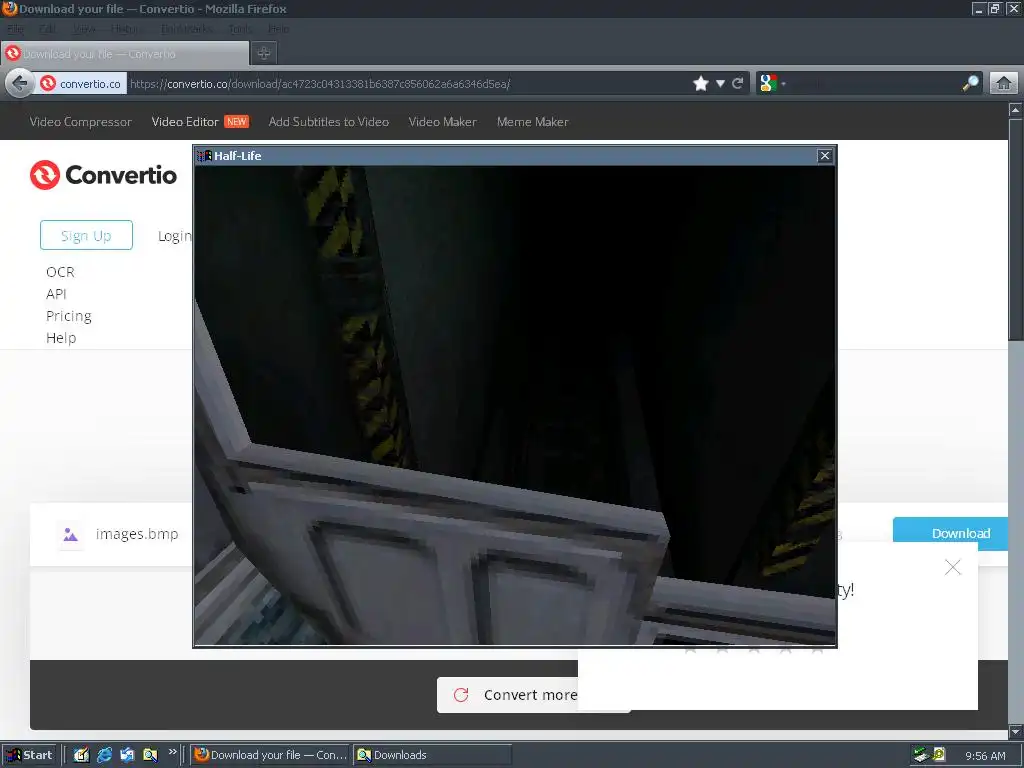This screenshot has width=1024, height=768.
Task: Open a new tab with the plus button
Action: click(x=264, y=54)
